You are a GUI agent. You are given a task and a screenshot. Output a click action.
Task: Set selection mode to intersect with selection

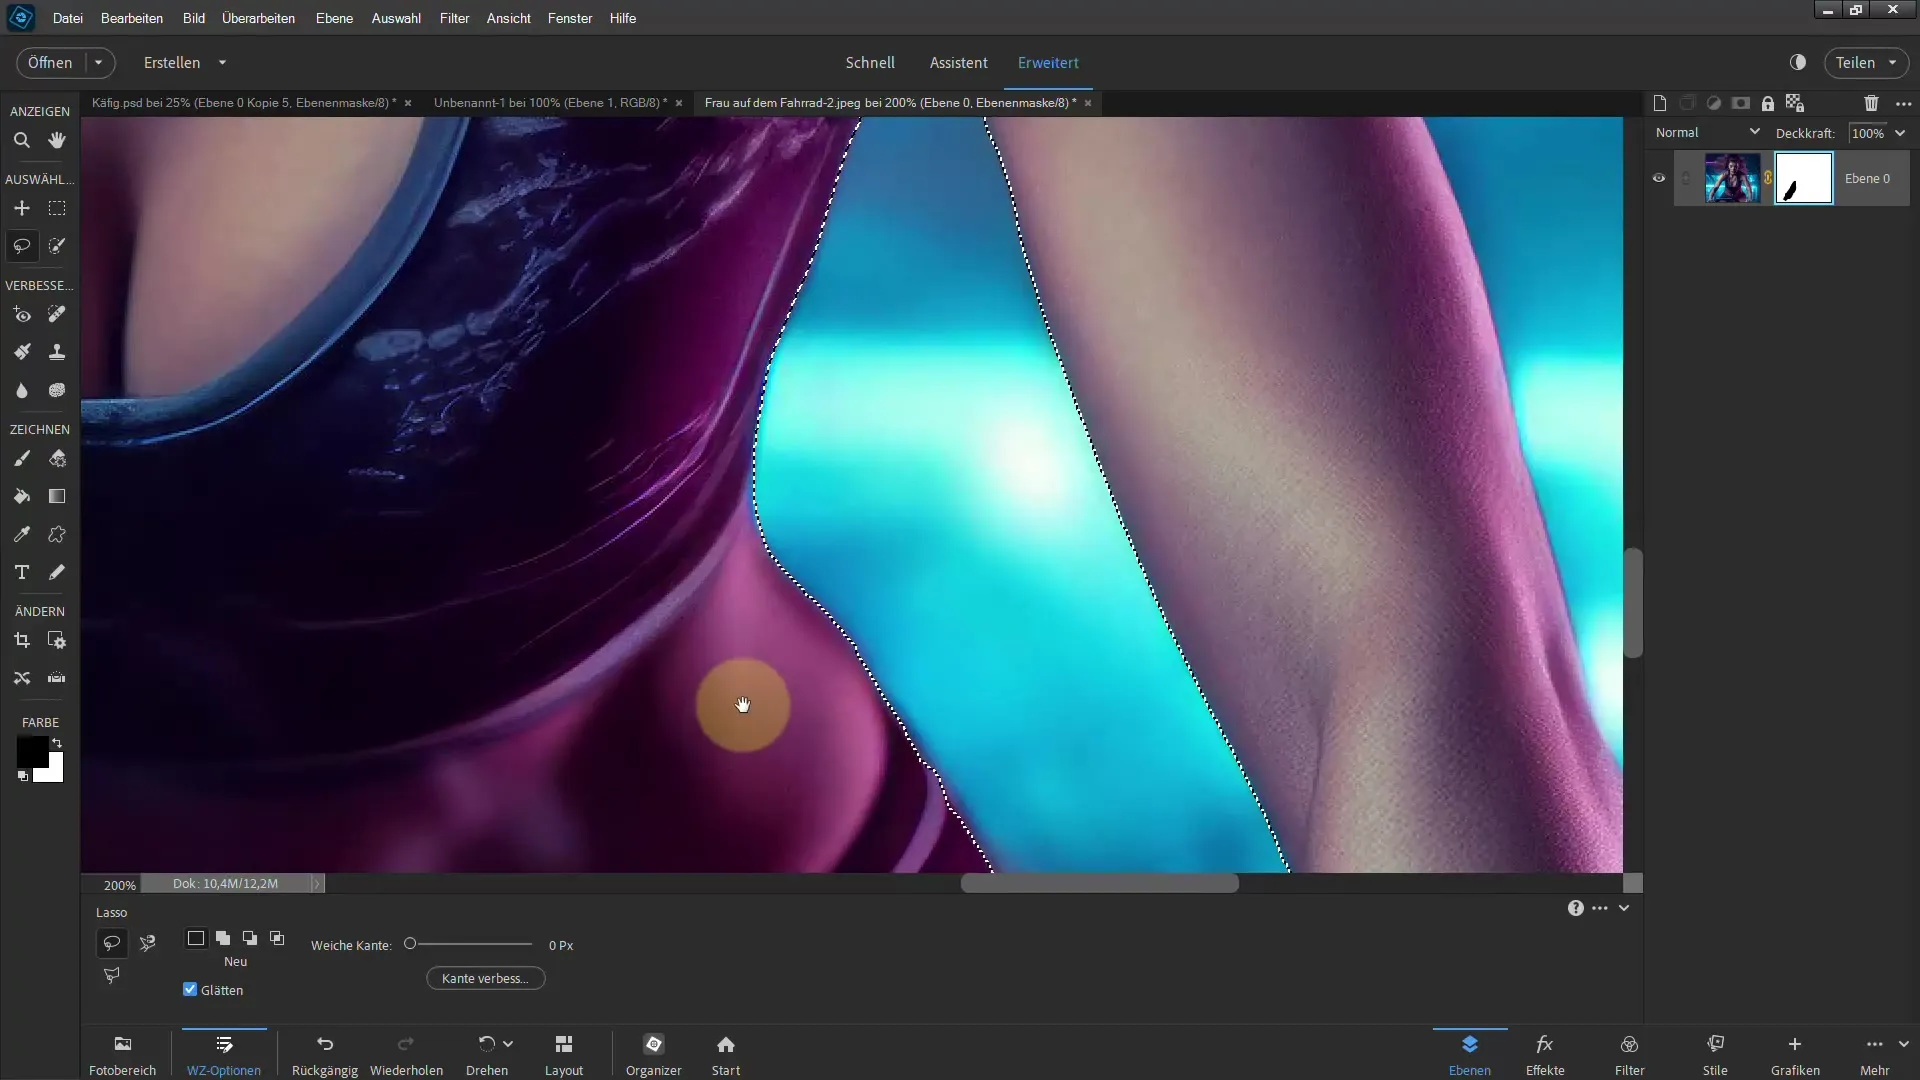277,938
